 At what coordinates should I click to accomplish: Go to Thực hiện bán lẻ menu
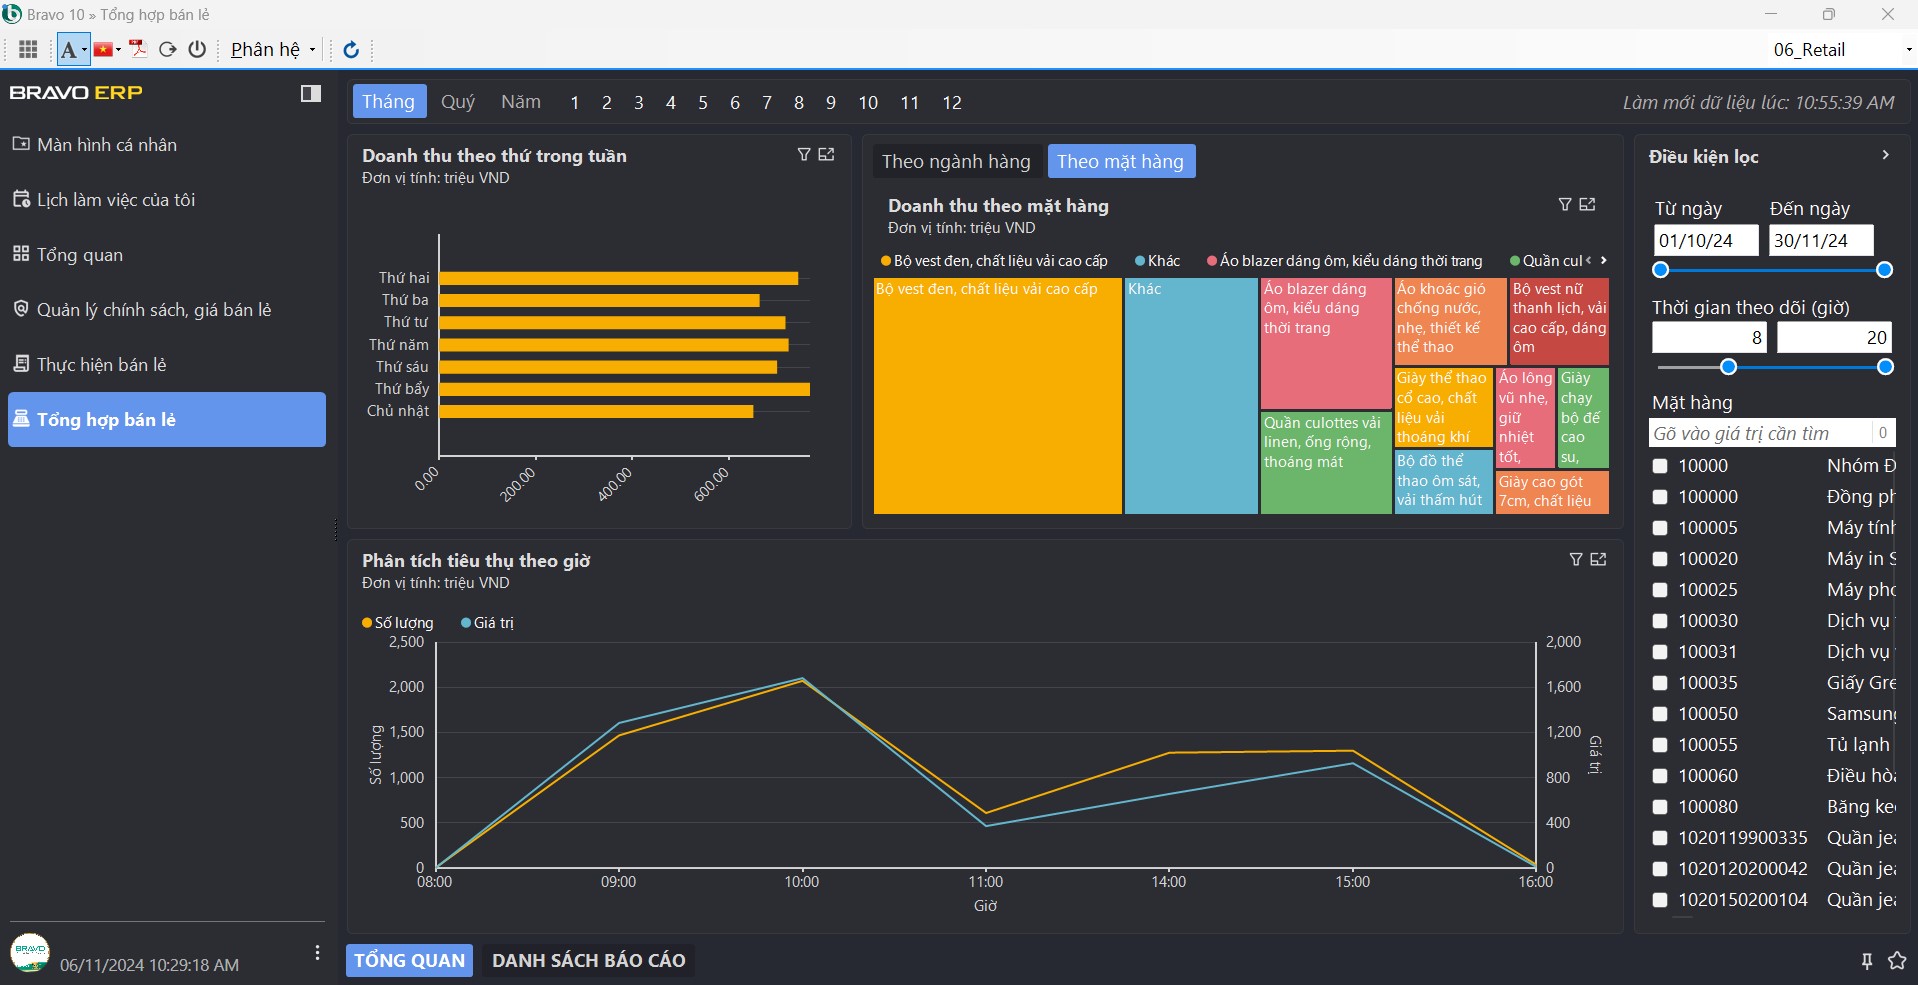[x=102, y=365]
